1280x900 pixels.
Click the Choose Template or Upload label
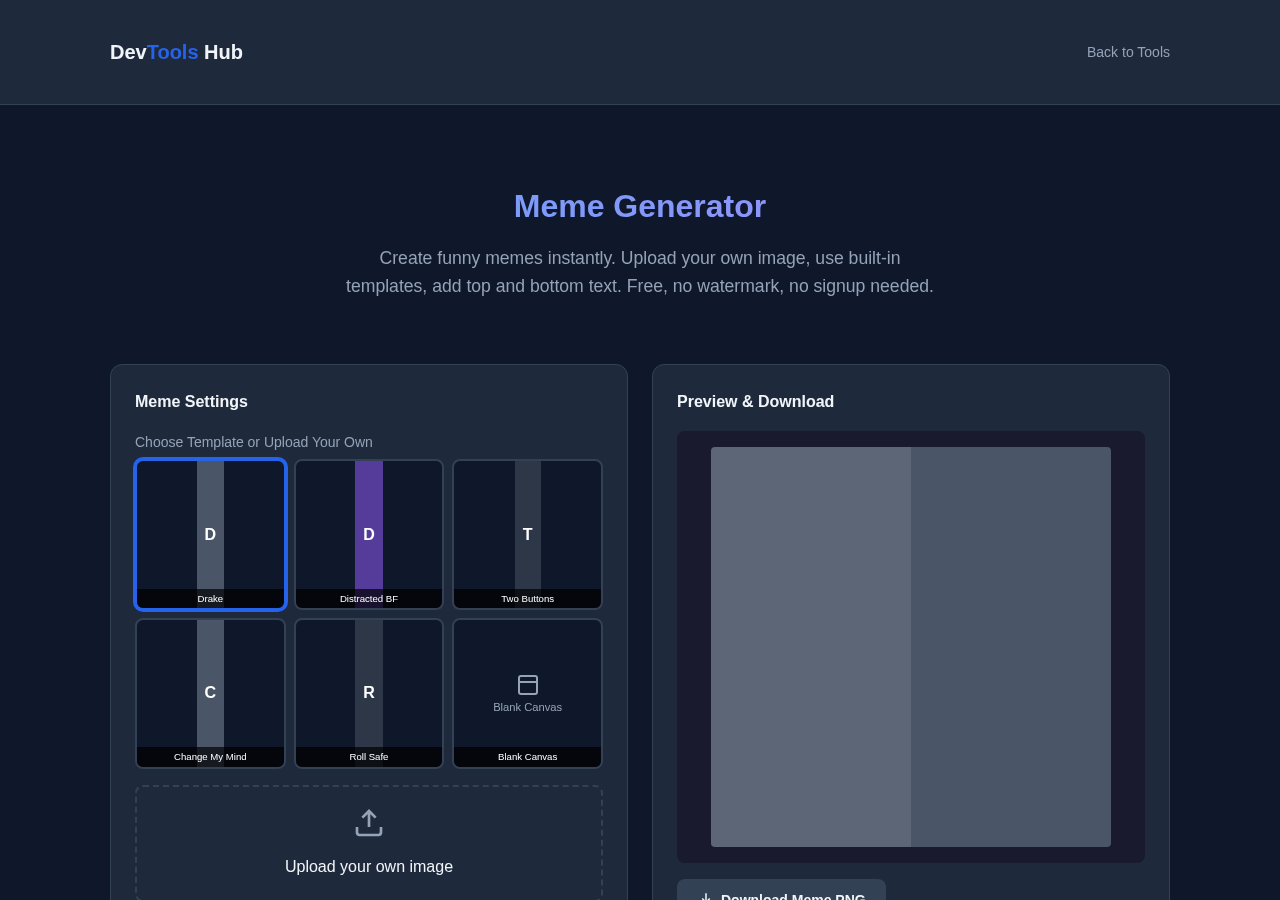254,442
